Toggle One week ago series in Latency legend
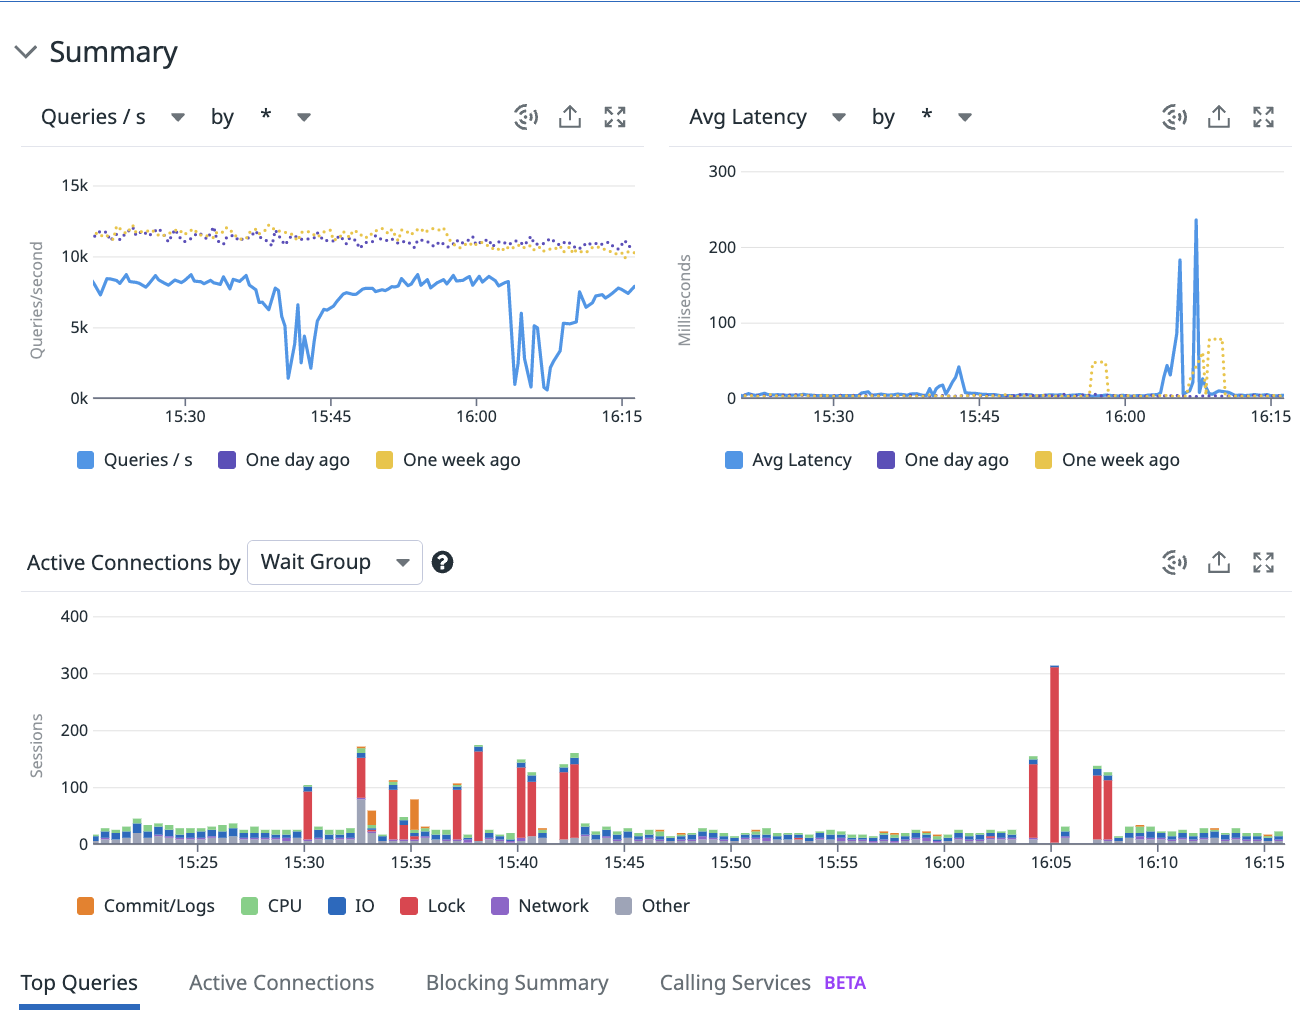Screen dimensions: 1300x1010 (1107, 460)
